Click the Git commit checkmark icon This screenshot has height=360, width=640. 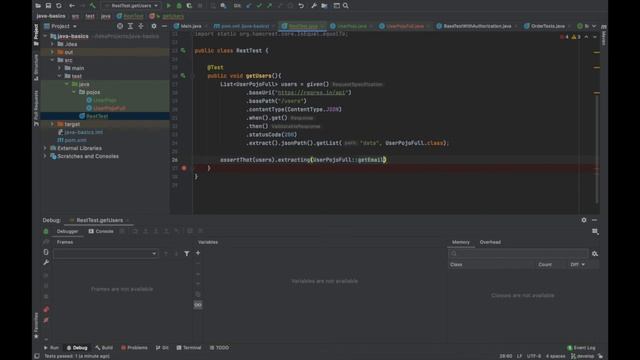[259, 6]
